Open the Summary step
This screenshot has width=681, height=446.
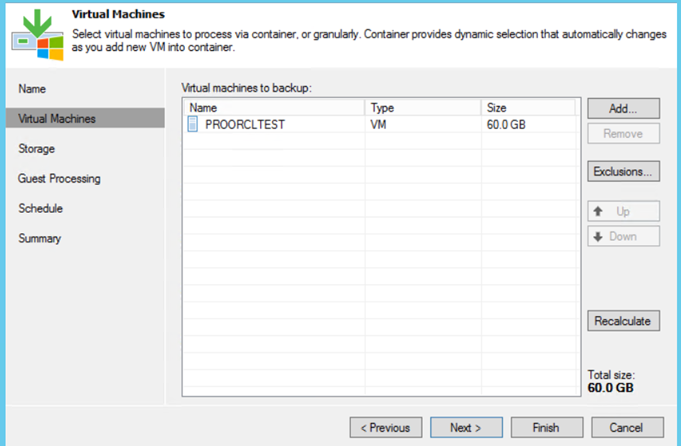(x=39, y=239)
